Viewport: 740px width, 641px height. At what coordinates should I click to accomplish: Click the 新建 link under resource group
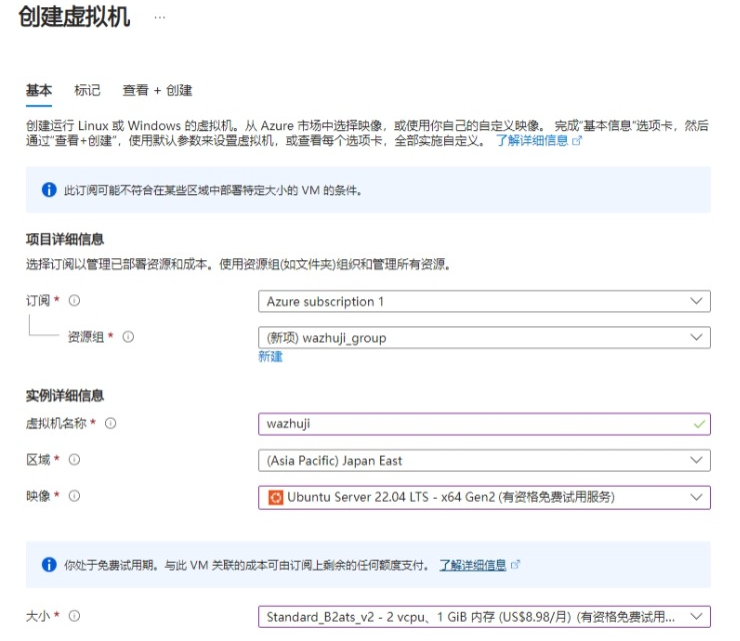pos(270,356)
